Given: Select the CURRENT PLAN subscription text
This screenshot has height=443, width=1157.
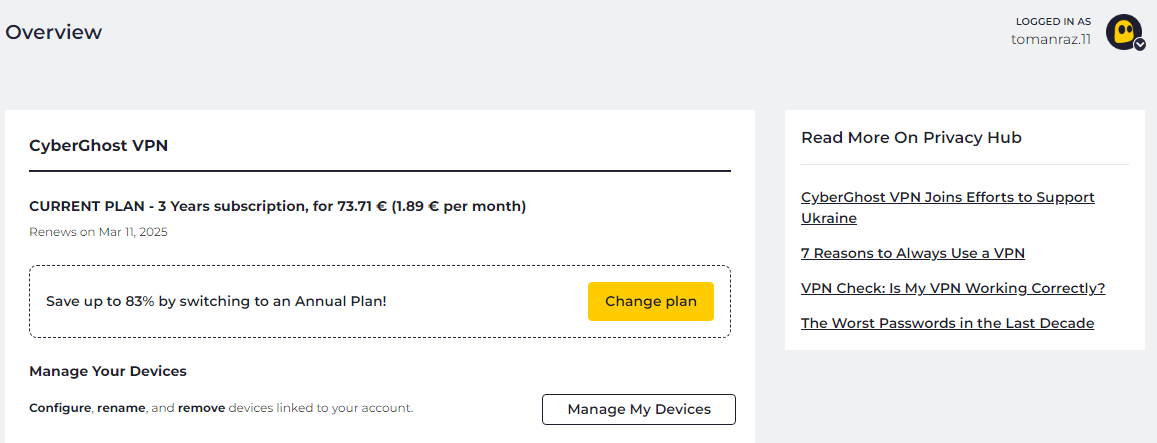Looking at the screenshot, I should (x=277, y=206).
